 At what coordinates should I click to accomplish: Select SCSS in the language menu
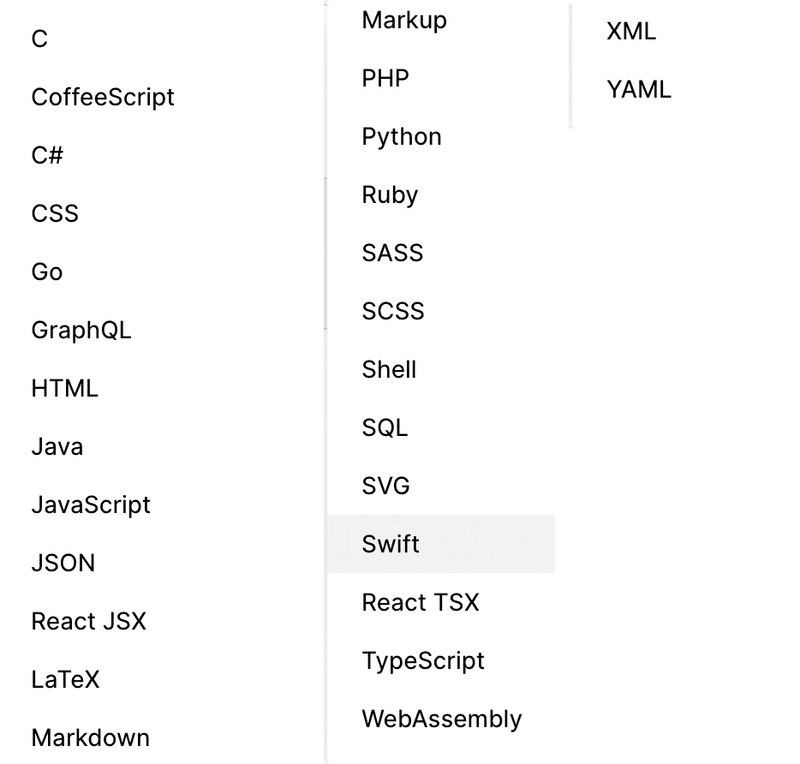coord(393,311)
